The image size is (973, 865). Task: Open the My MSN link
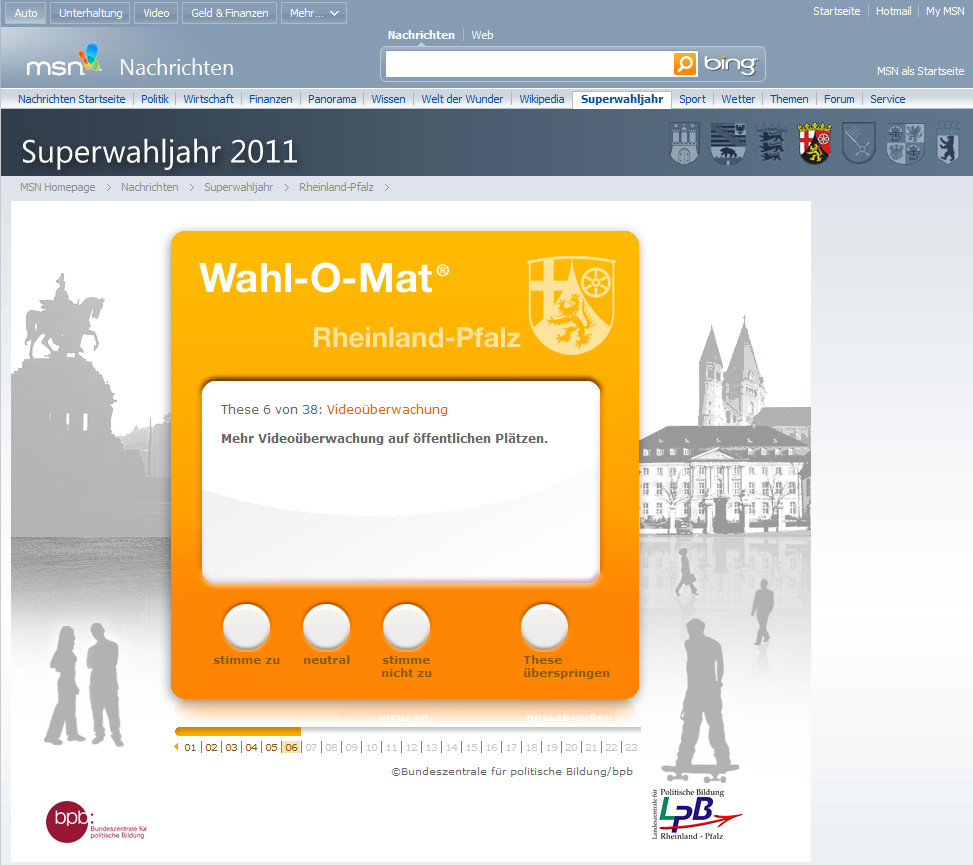pyautogui.click(x=945, y=11)
